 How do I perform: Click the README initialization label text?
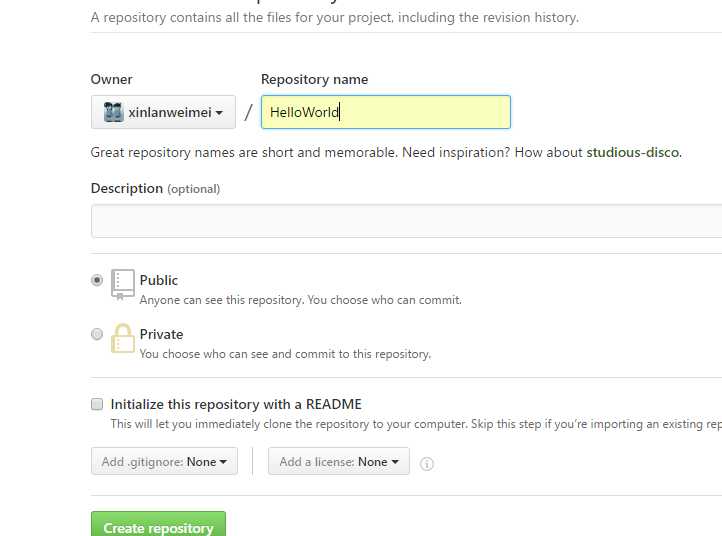coord(236,404)
